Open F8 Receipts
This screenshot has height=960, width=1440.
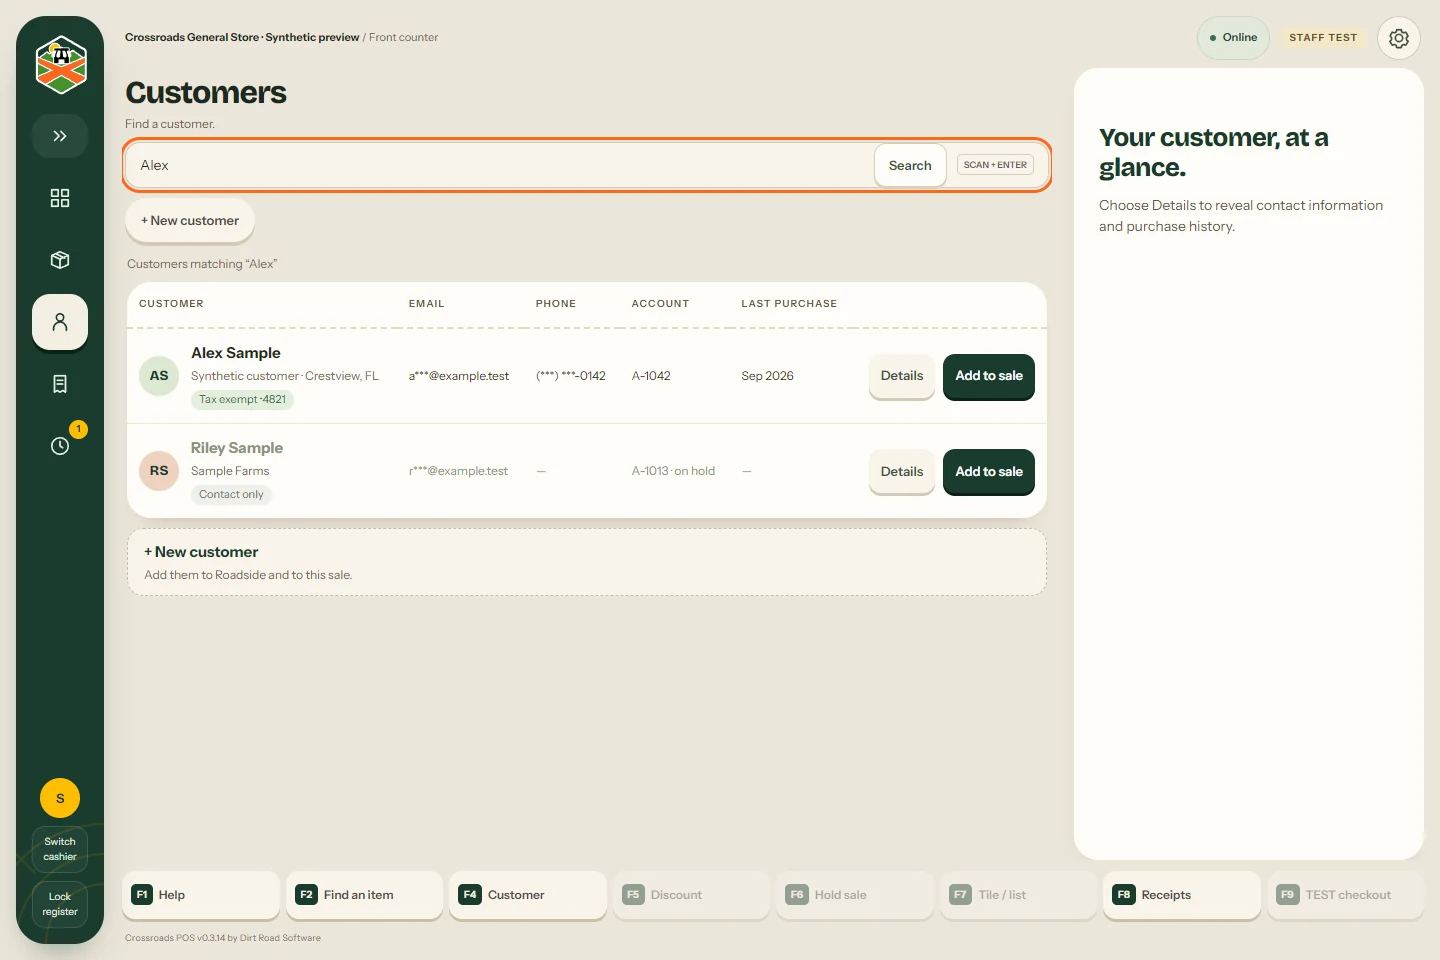1182,895
